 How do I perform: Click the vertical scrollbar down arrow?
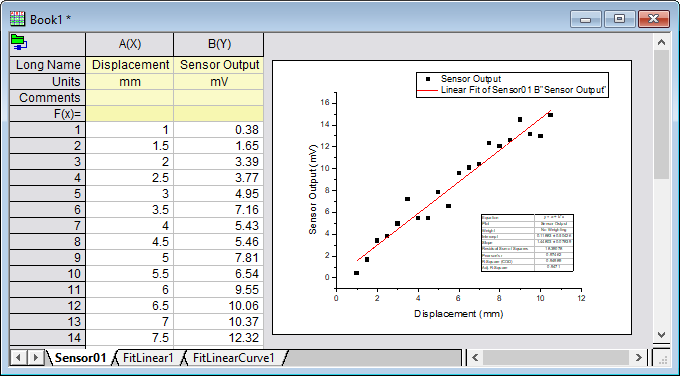[x=661, y=335]
